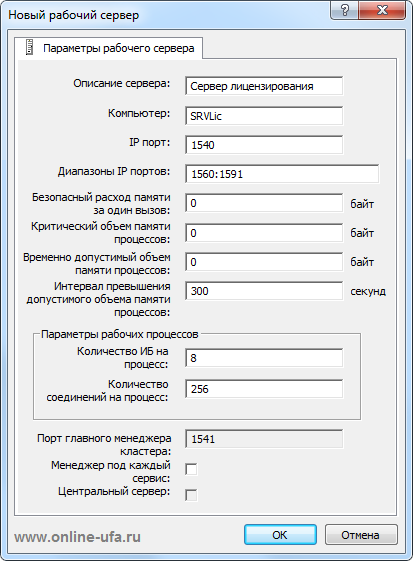This screenshot has height=561, width=413.
Task: Select Критический объем памяти процессов field
Action: click(264, 233)
